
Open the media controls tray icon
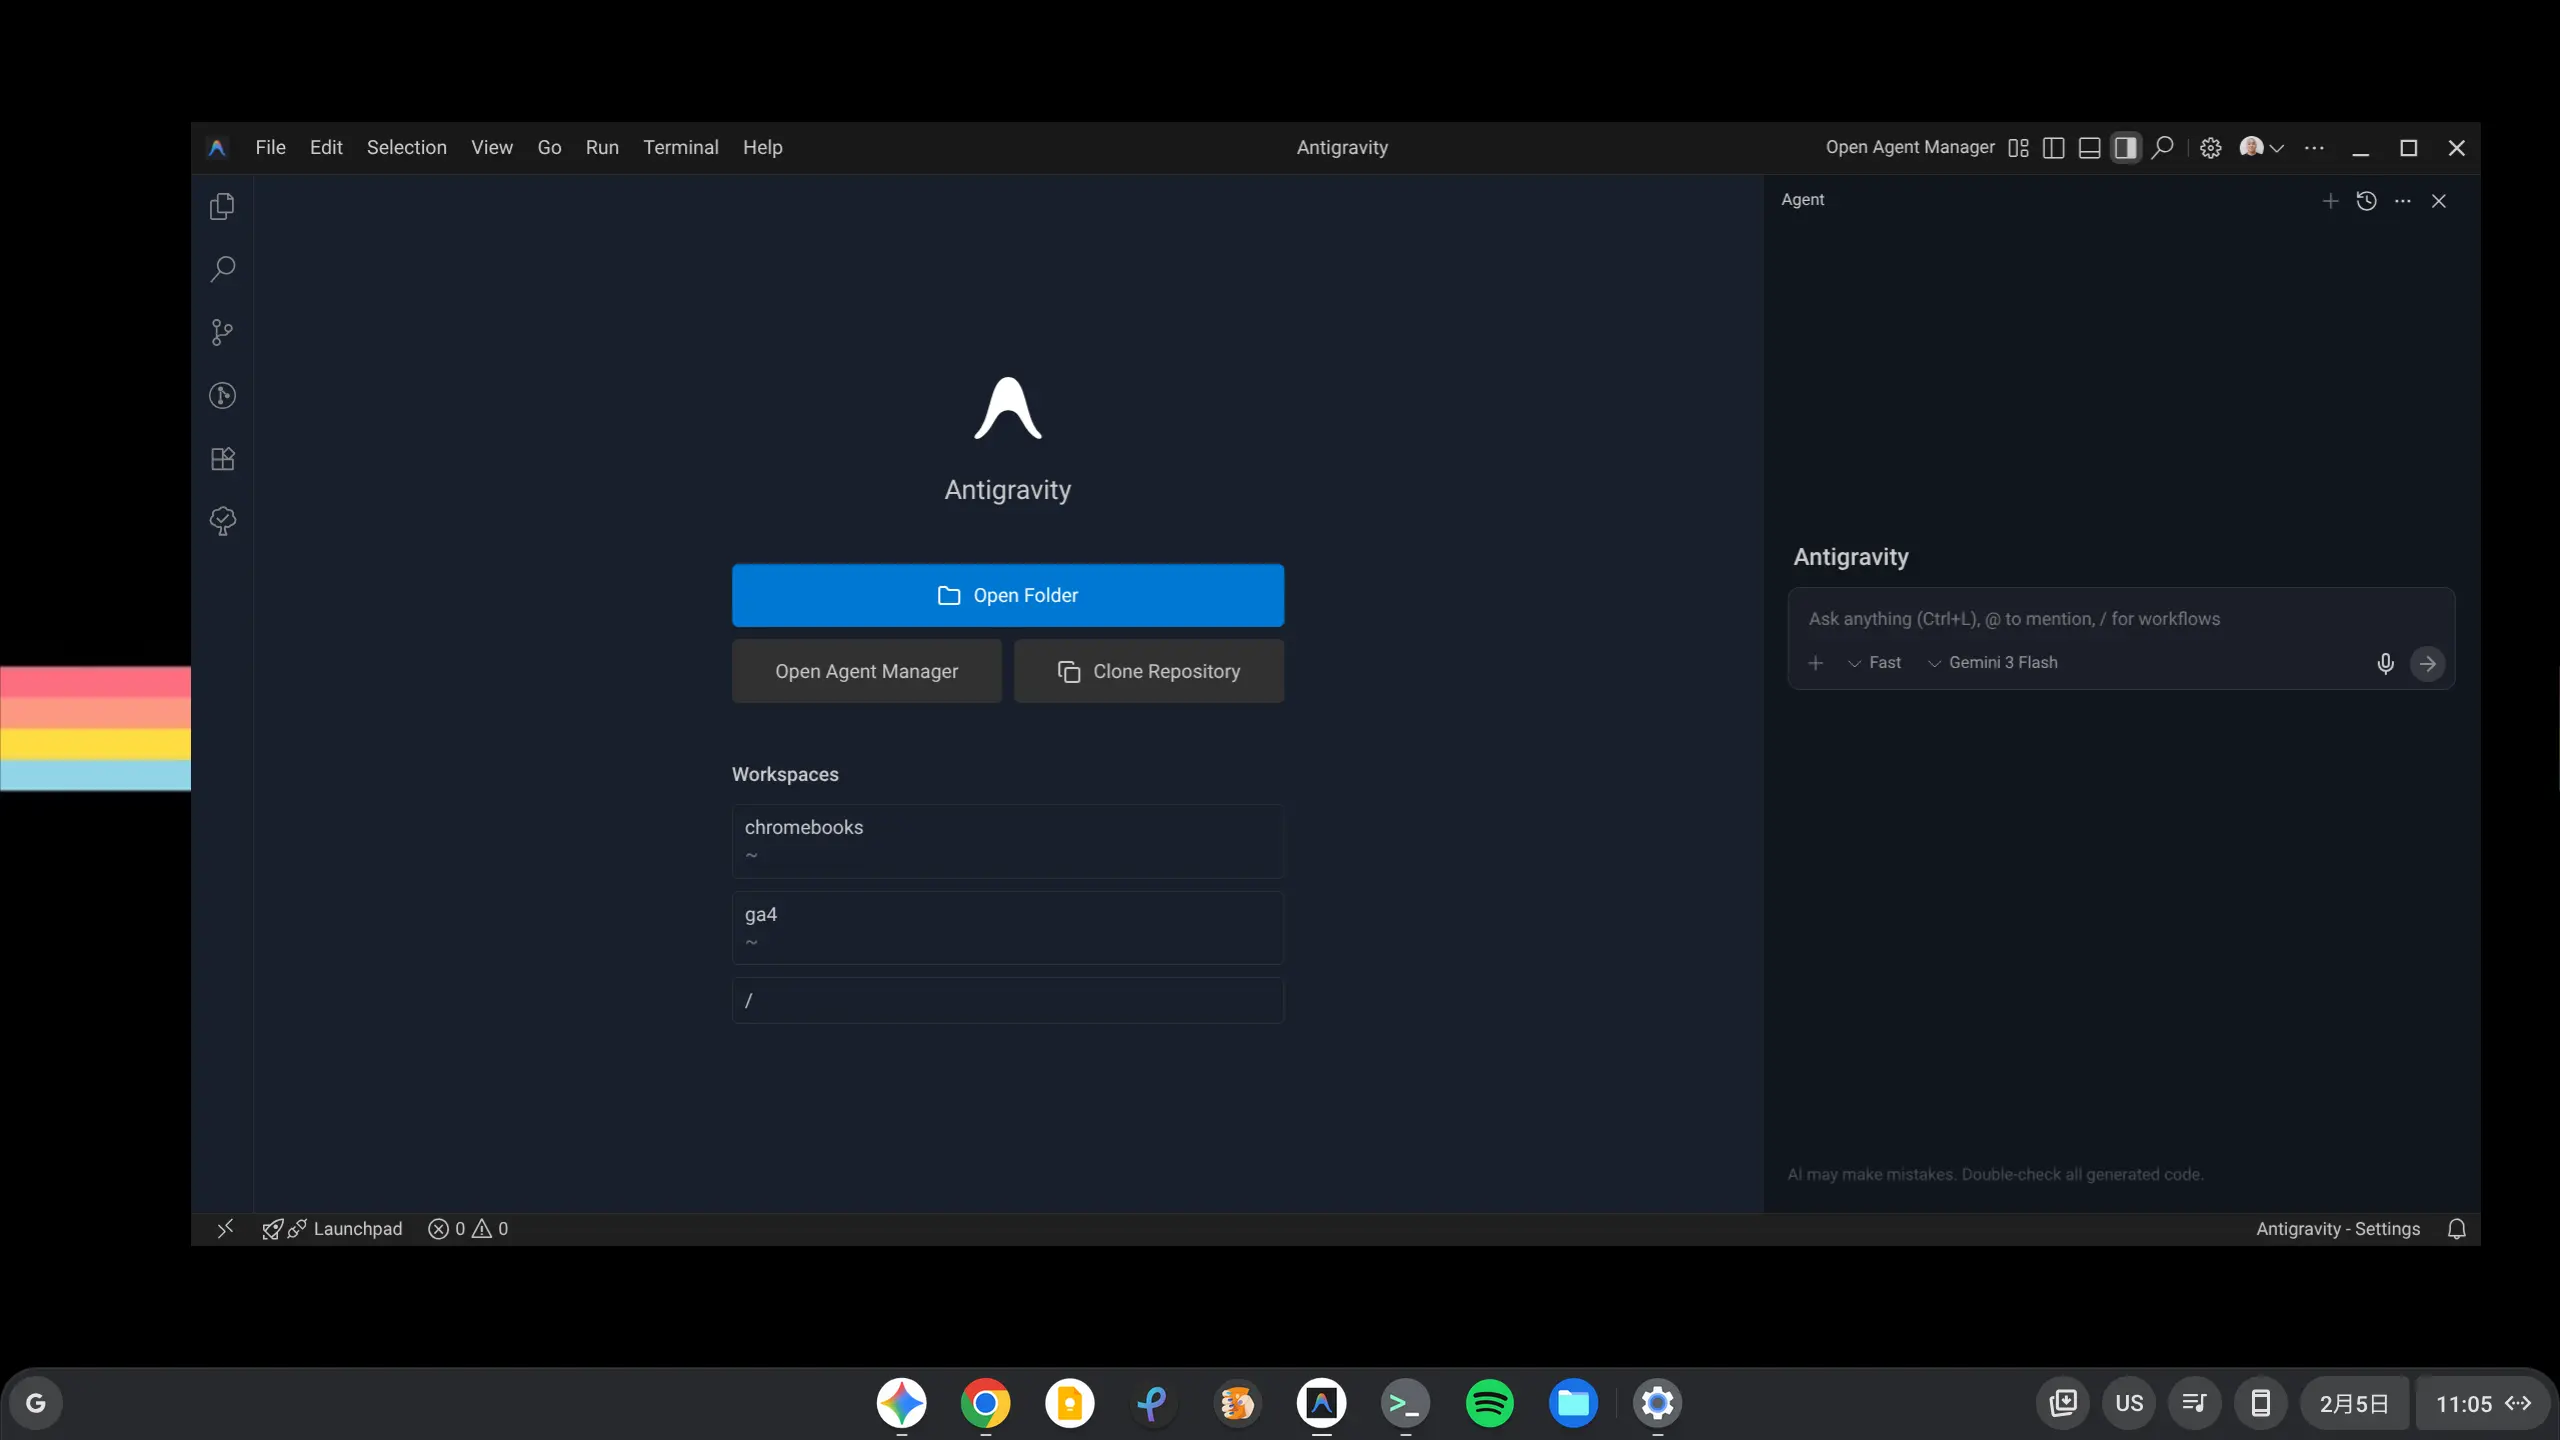pyautogui.click(x=2194, y=1403)
